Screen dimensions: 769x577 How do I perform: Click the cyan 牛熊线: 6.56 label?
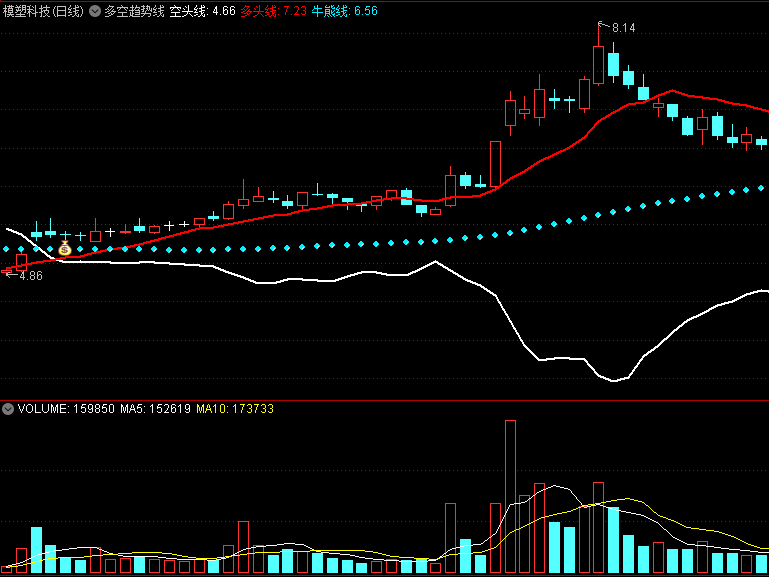click(x=344, y=11)
